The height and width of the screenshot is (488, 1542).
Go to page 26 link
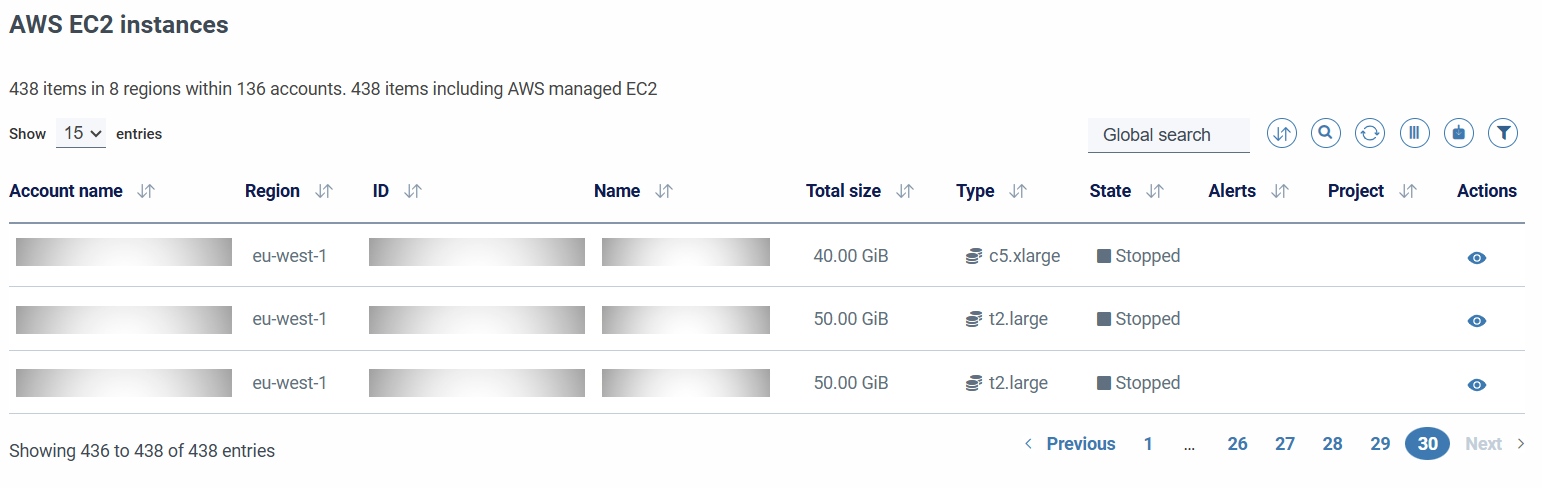click(1237, 444)
